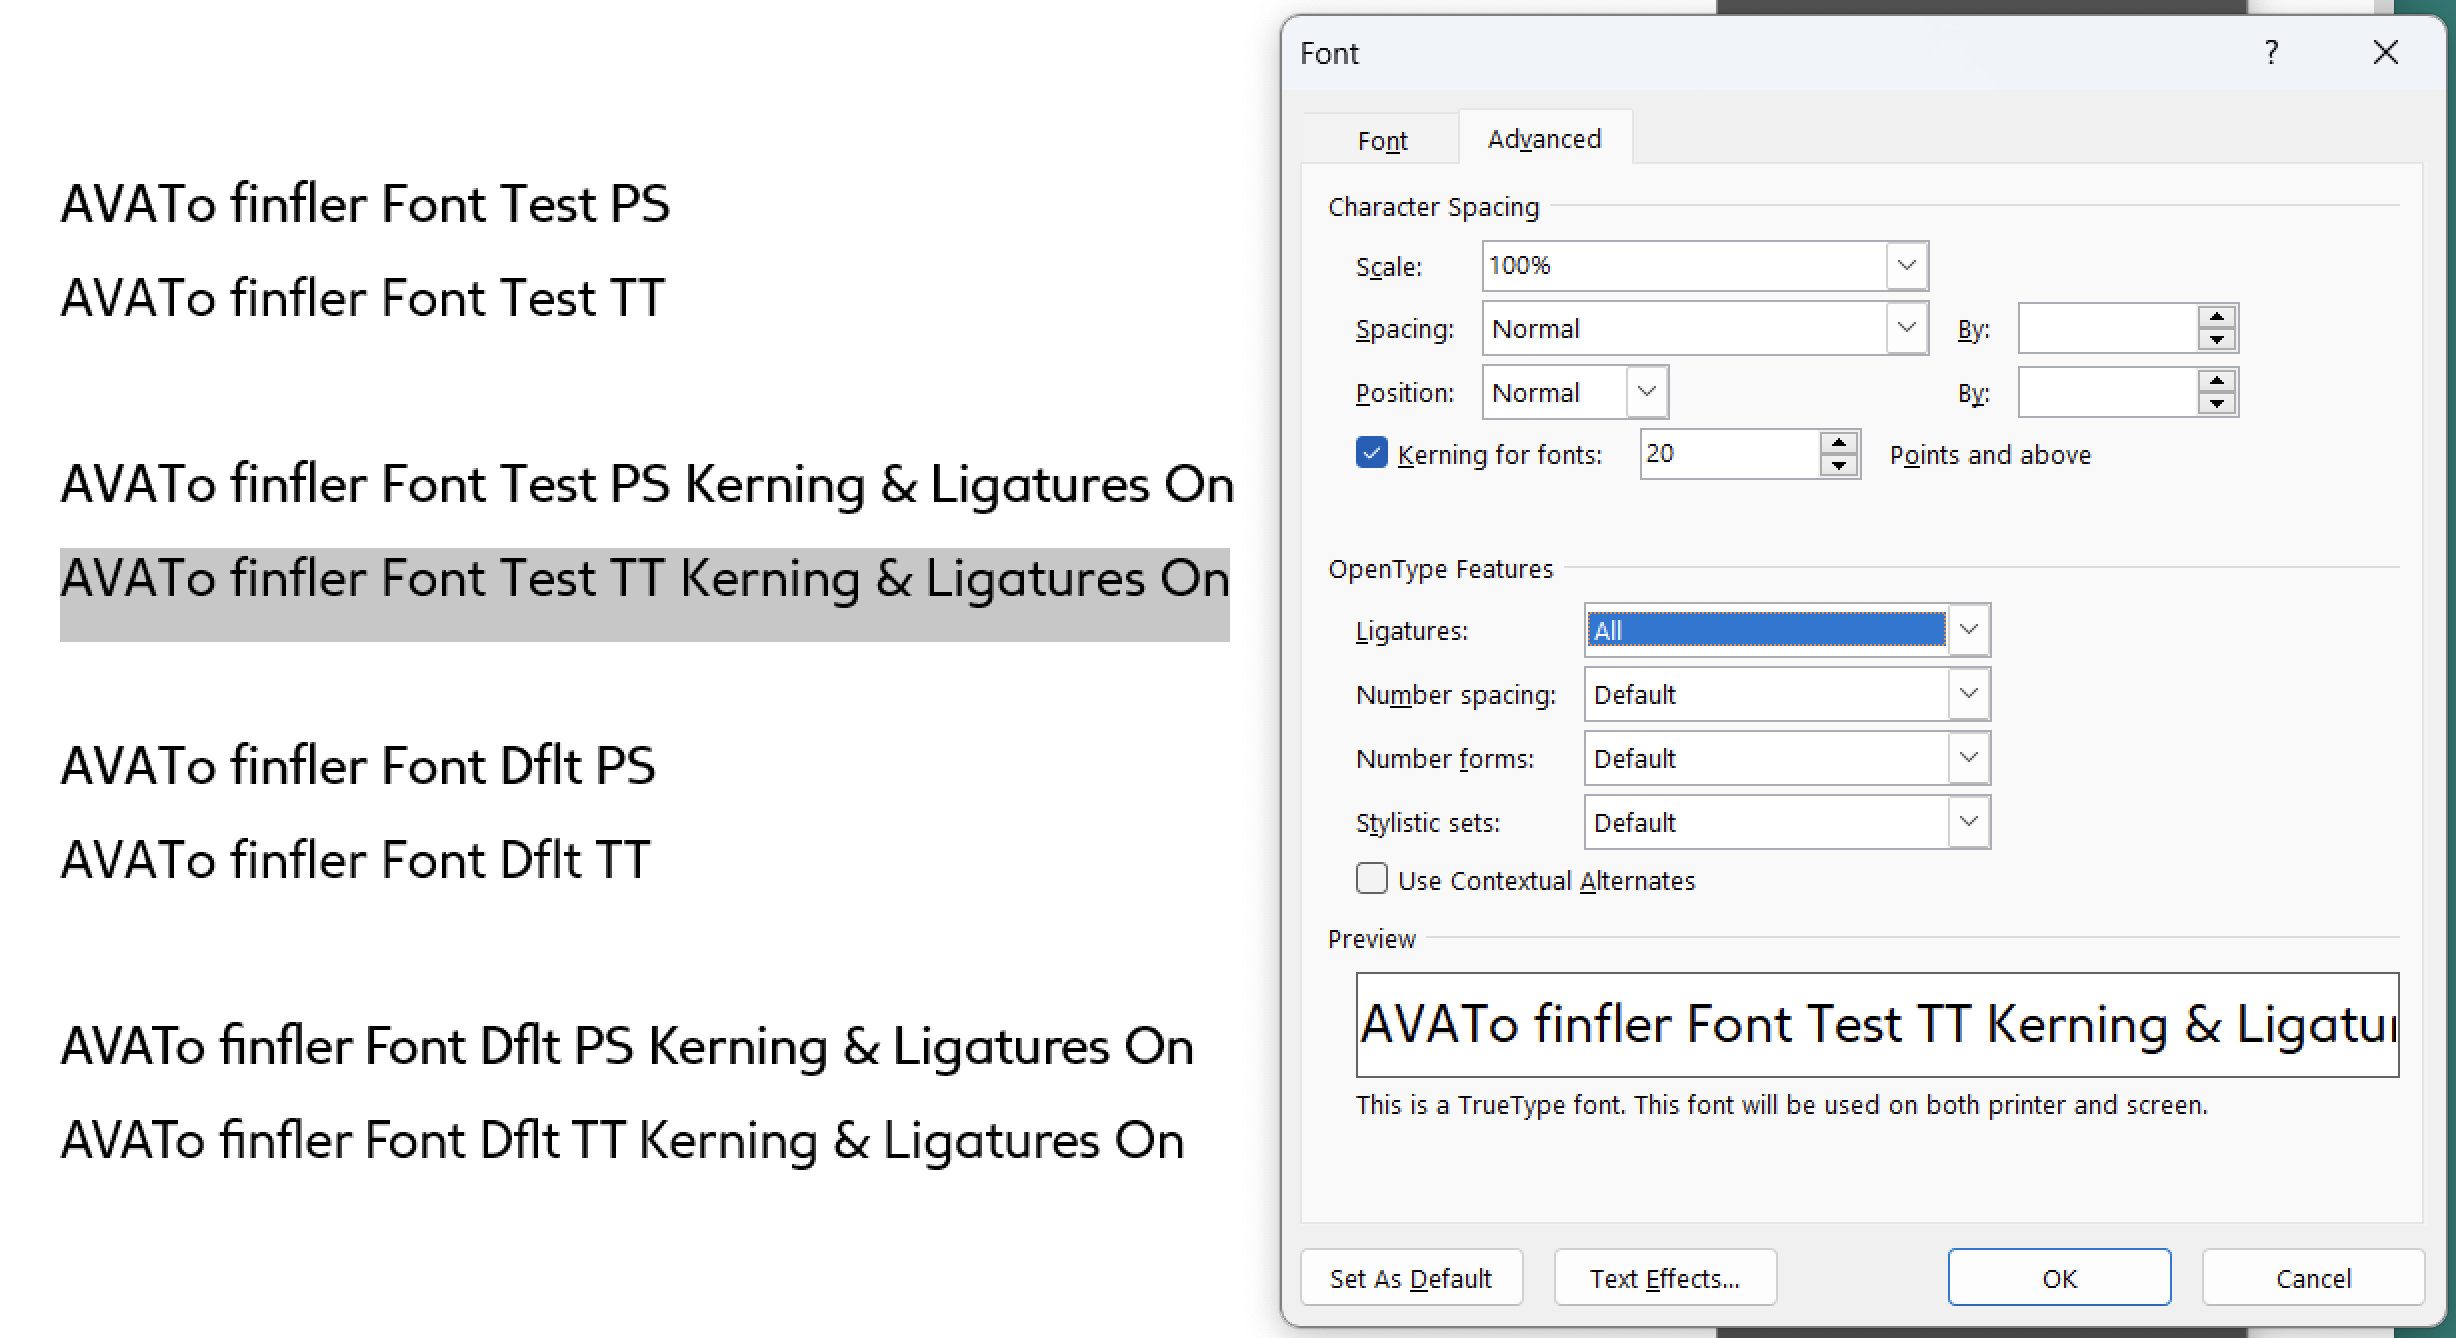The width and height of the screenshot is (2456, 1338).
Task: Open the Ligatures dropdown arrow
Action: click(1968, 630)
